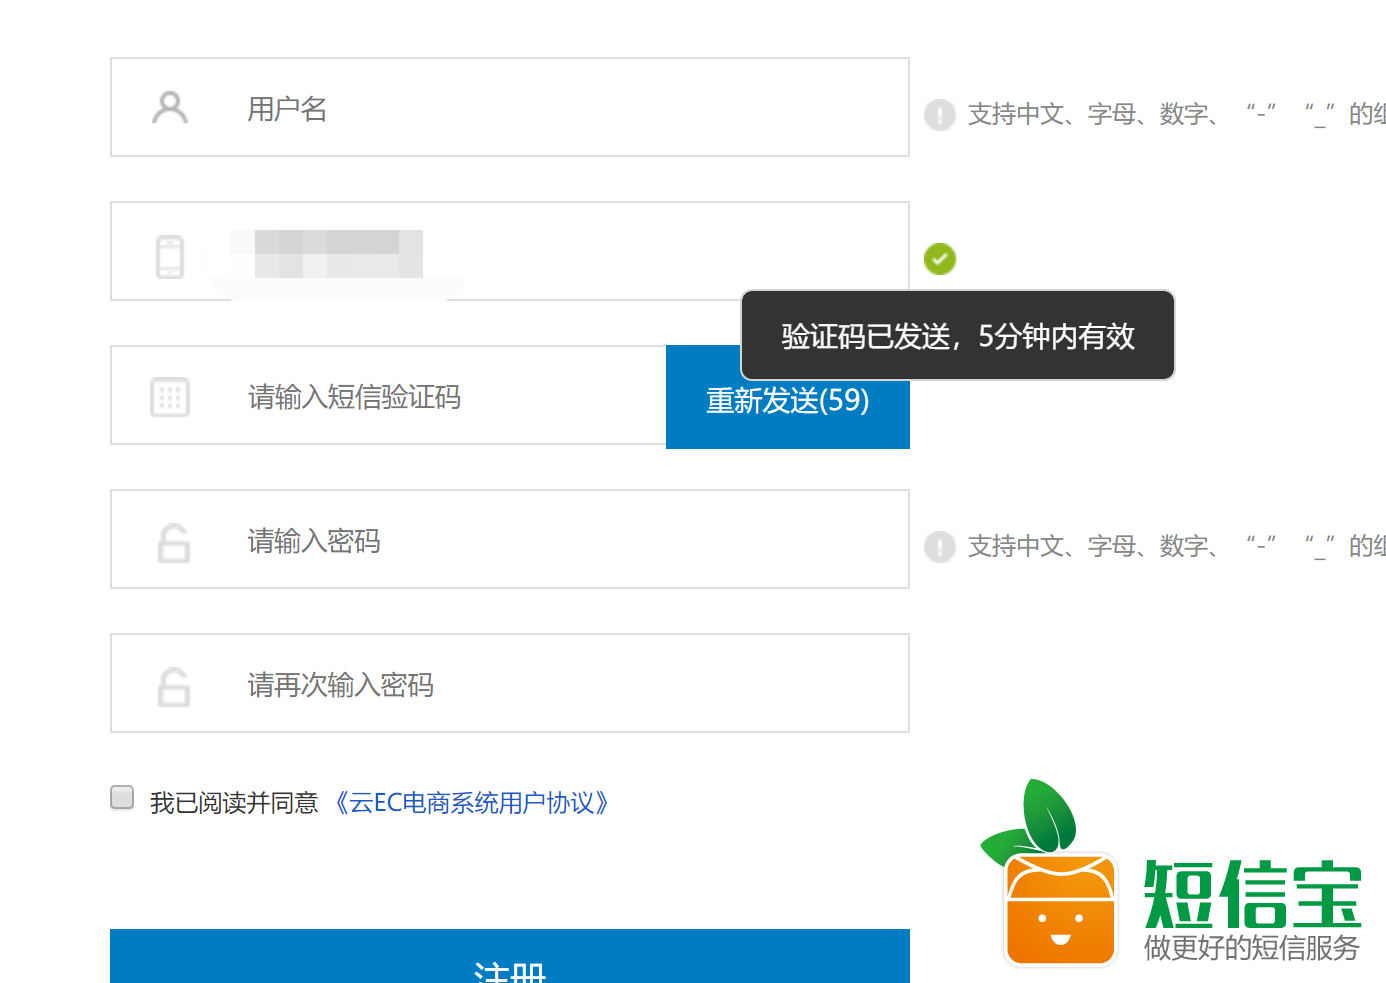This screenshot has width=1386, height=983.
Task: Click the user silhouette icon in username field
Action: (169, 108)
